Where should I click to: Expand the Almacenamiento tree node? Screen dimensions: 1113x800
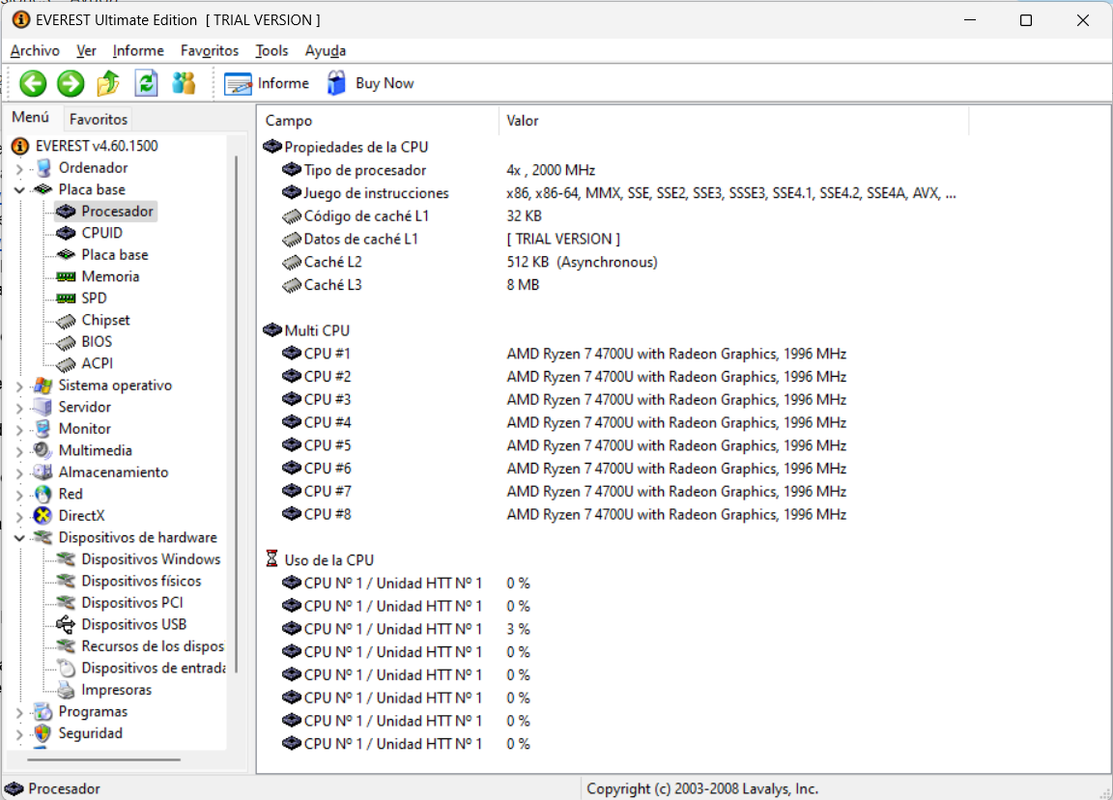20,473
